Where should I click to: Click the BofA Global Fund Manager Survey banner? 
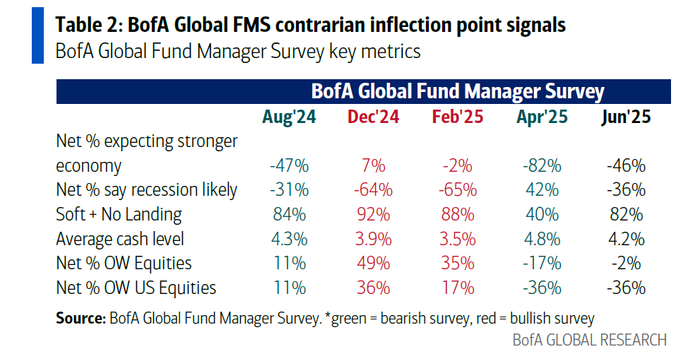click(x=363, y=92)
